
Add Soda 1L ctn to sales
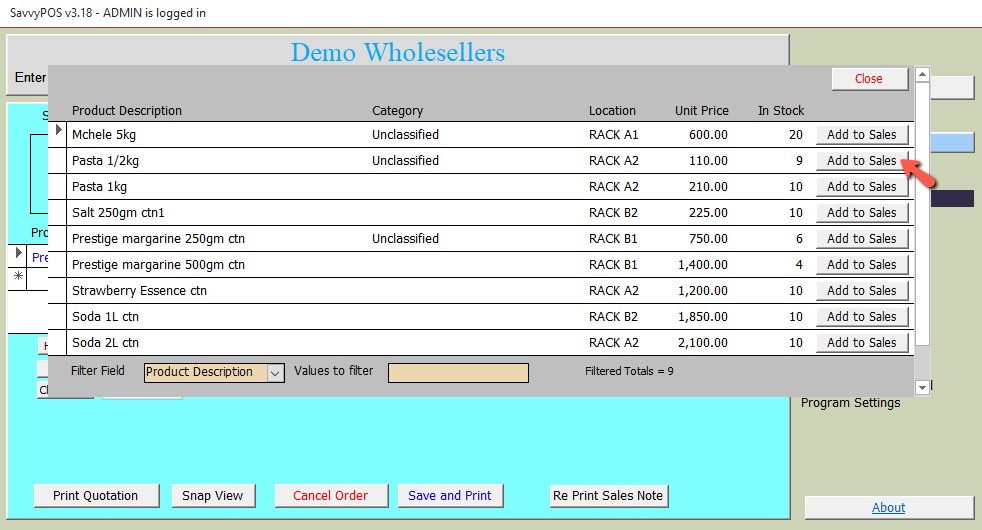tap(861, 317)
